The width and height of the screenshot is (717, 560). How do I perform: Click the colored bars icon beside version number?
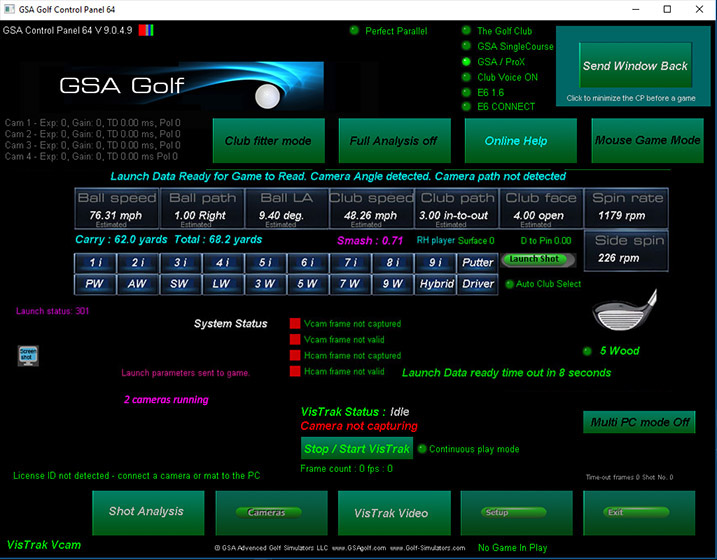(x=147, y=30)
